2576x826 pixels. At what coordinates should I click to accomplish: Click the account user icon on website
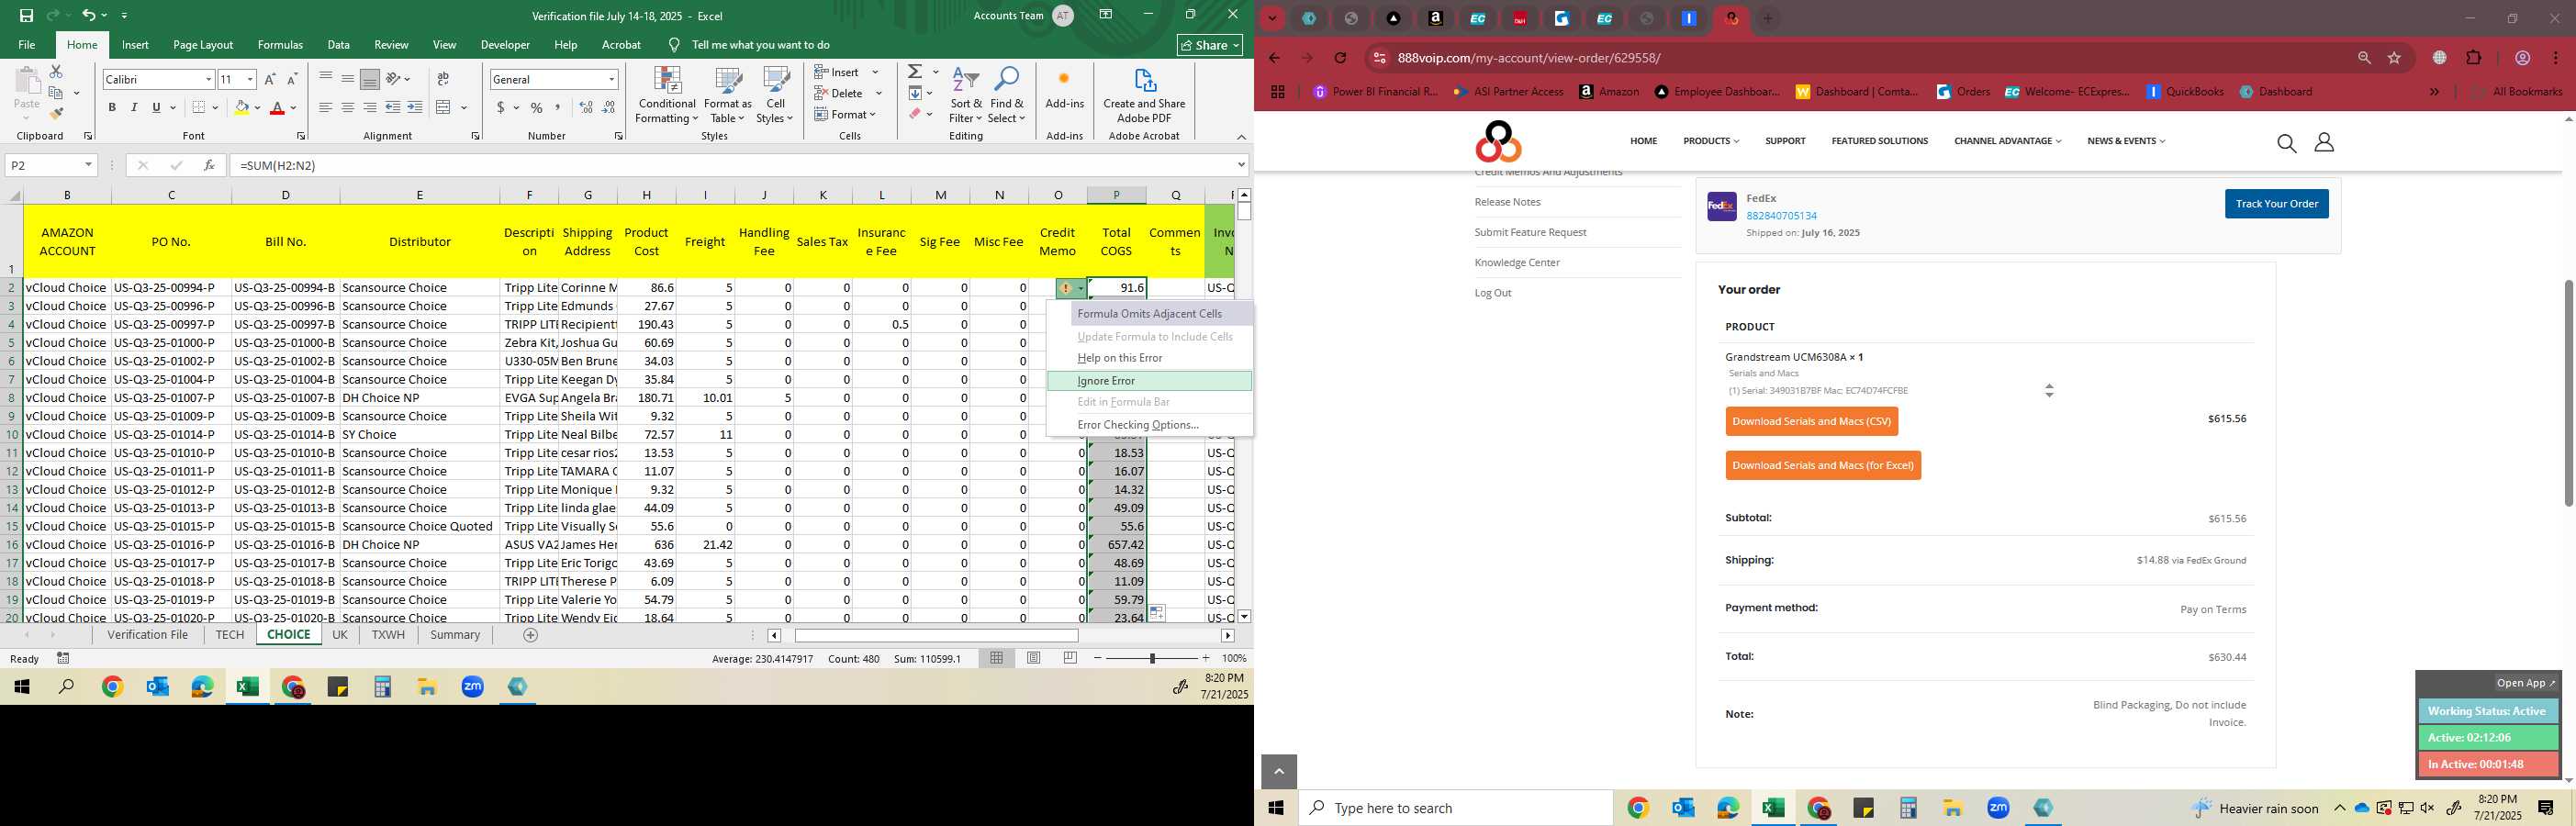tap(2324, 144)
